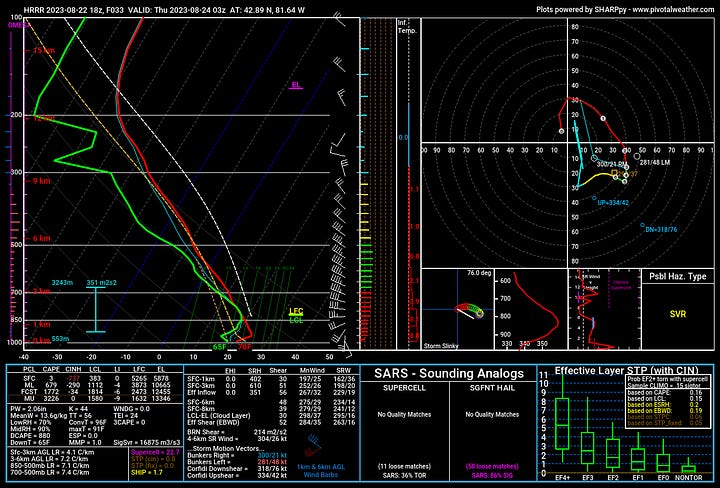Click the Corfidi Downshear 318/76 kt value

point(272,469)
